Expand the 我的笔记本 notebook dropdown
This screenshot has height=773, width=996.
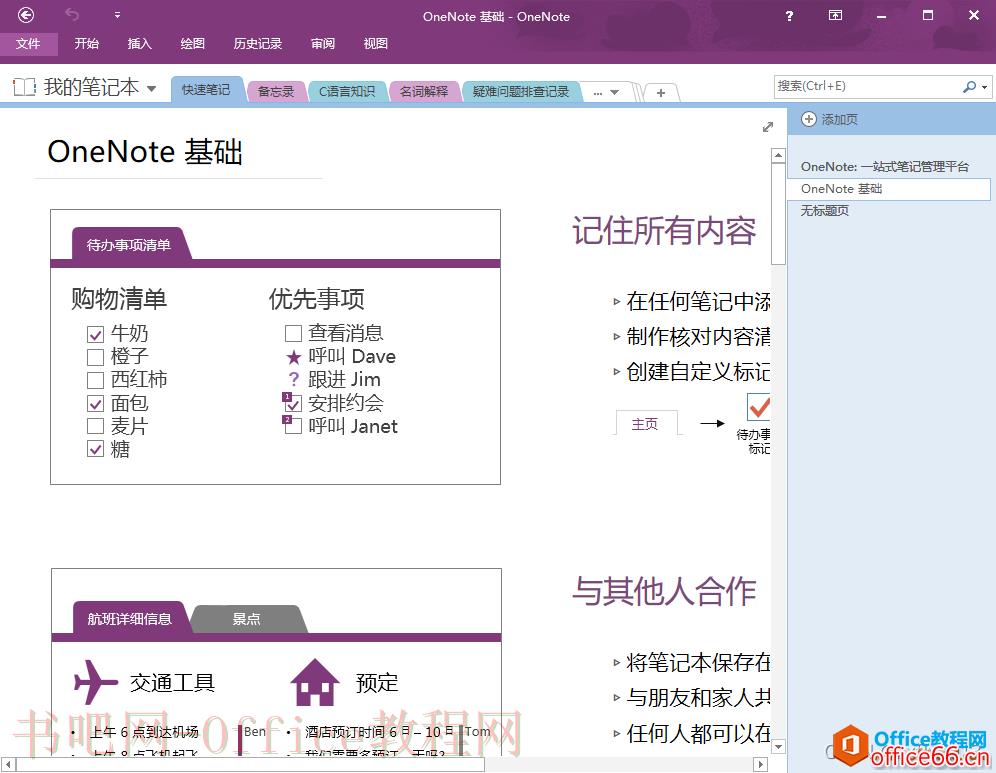(x=151, y=88)
